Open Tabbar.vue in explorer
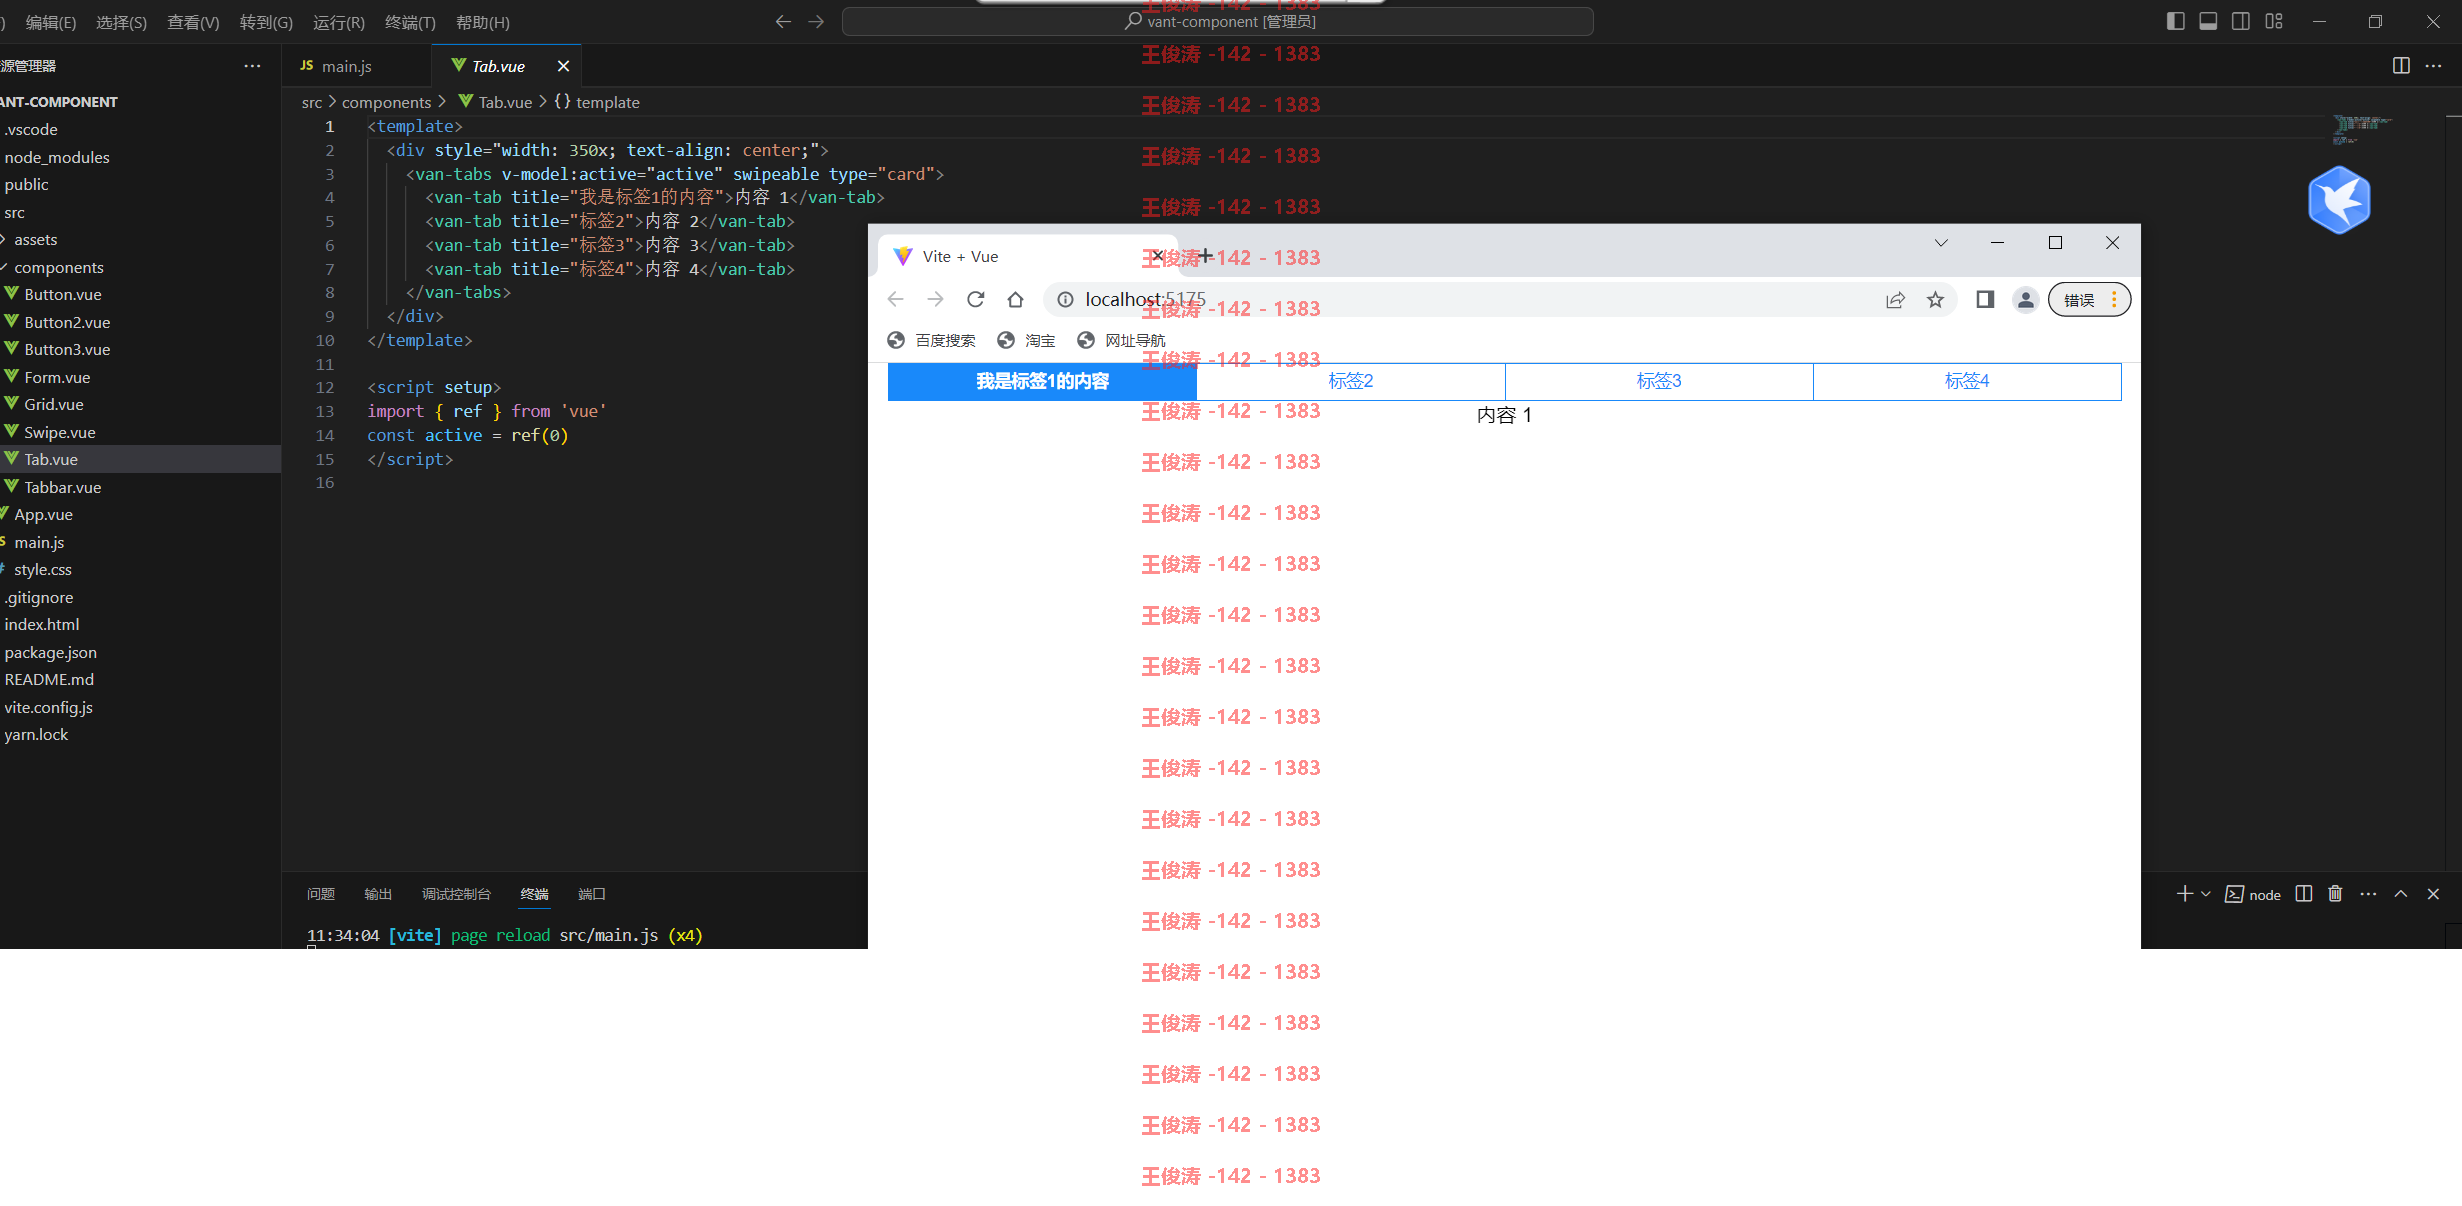Viewport: 2462px width, 1206px height. pyautogui.click(x=140, y=487)
